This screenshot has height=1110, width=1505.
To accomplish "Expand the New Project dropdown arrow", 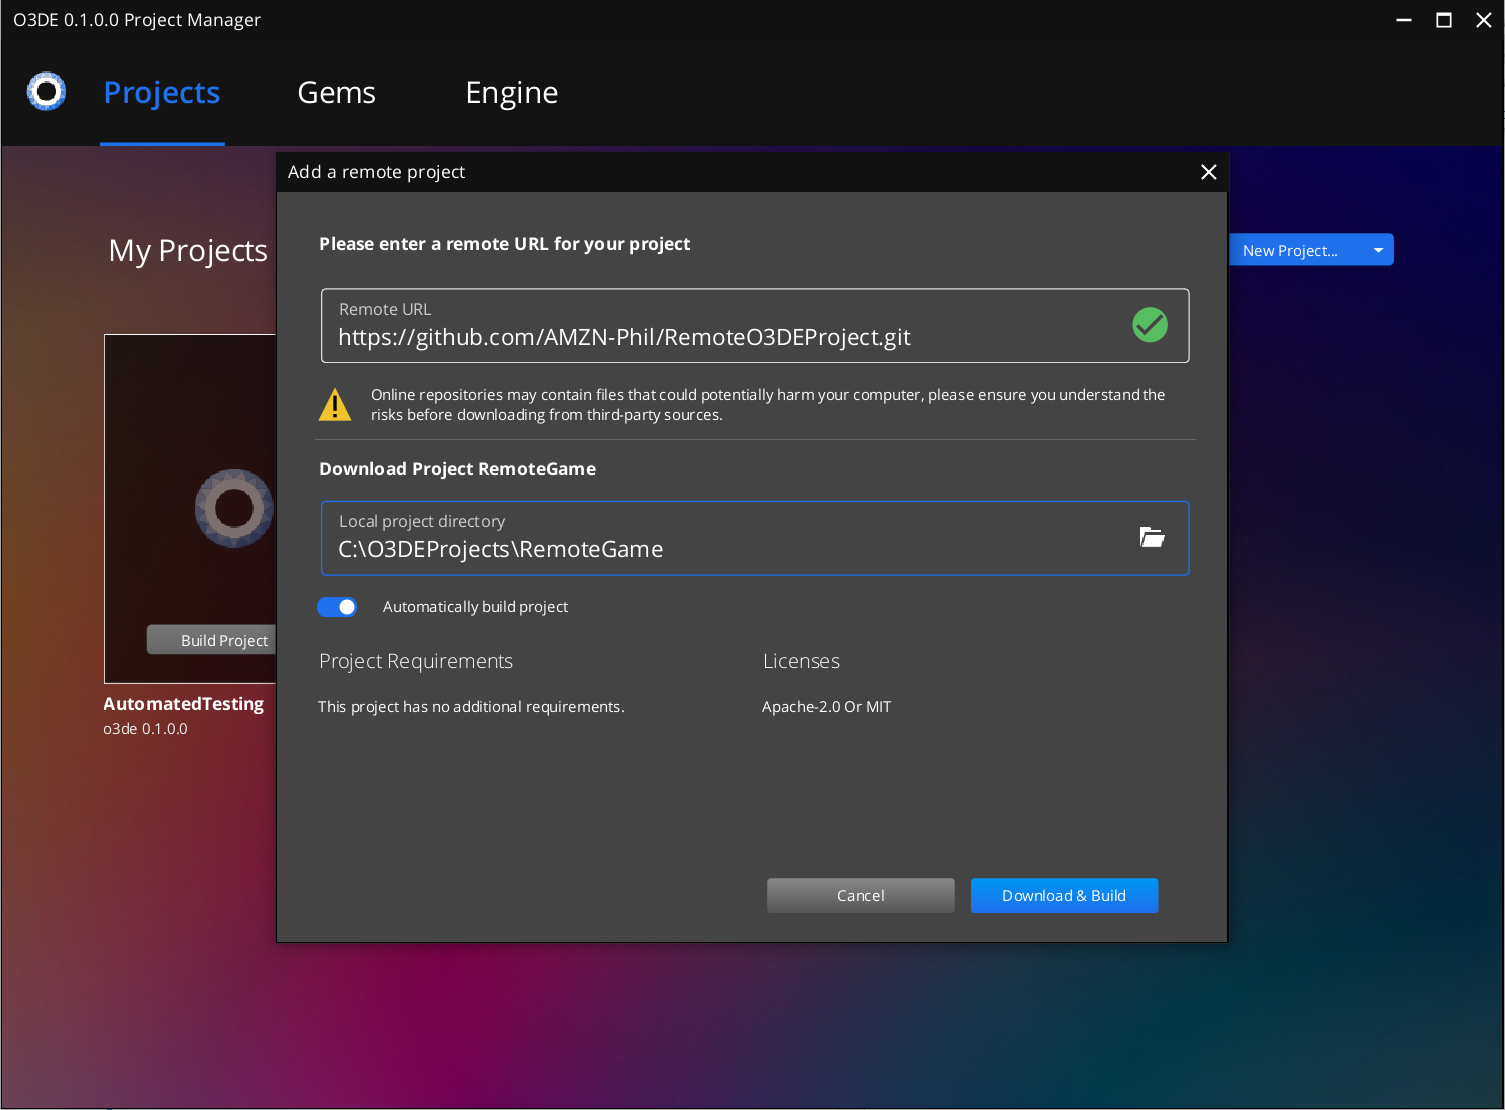I will [1377, 249].
